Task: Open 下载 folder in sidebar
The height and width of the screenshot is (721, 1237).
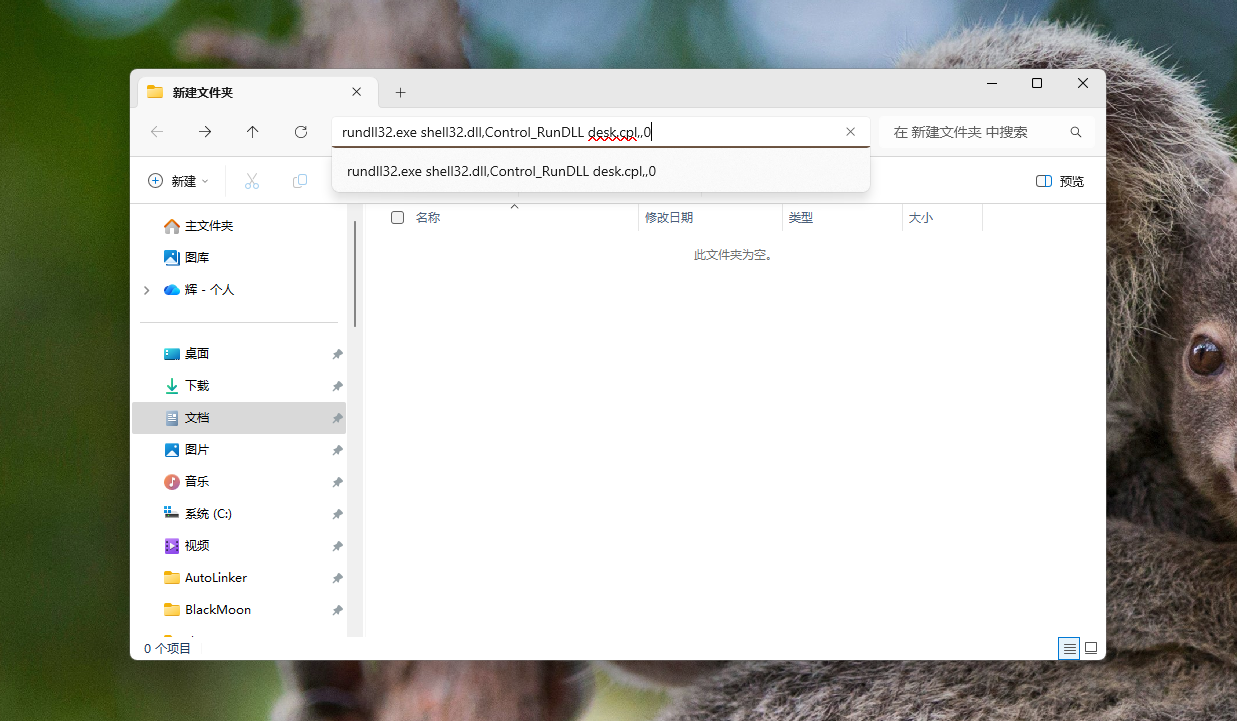Action: [x=197, y=386]
